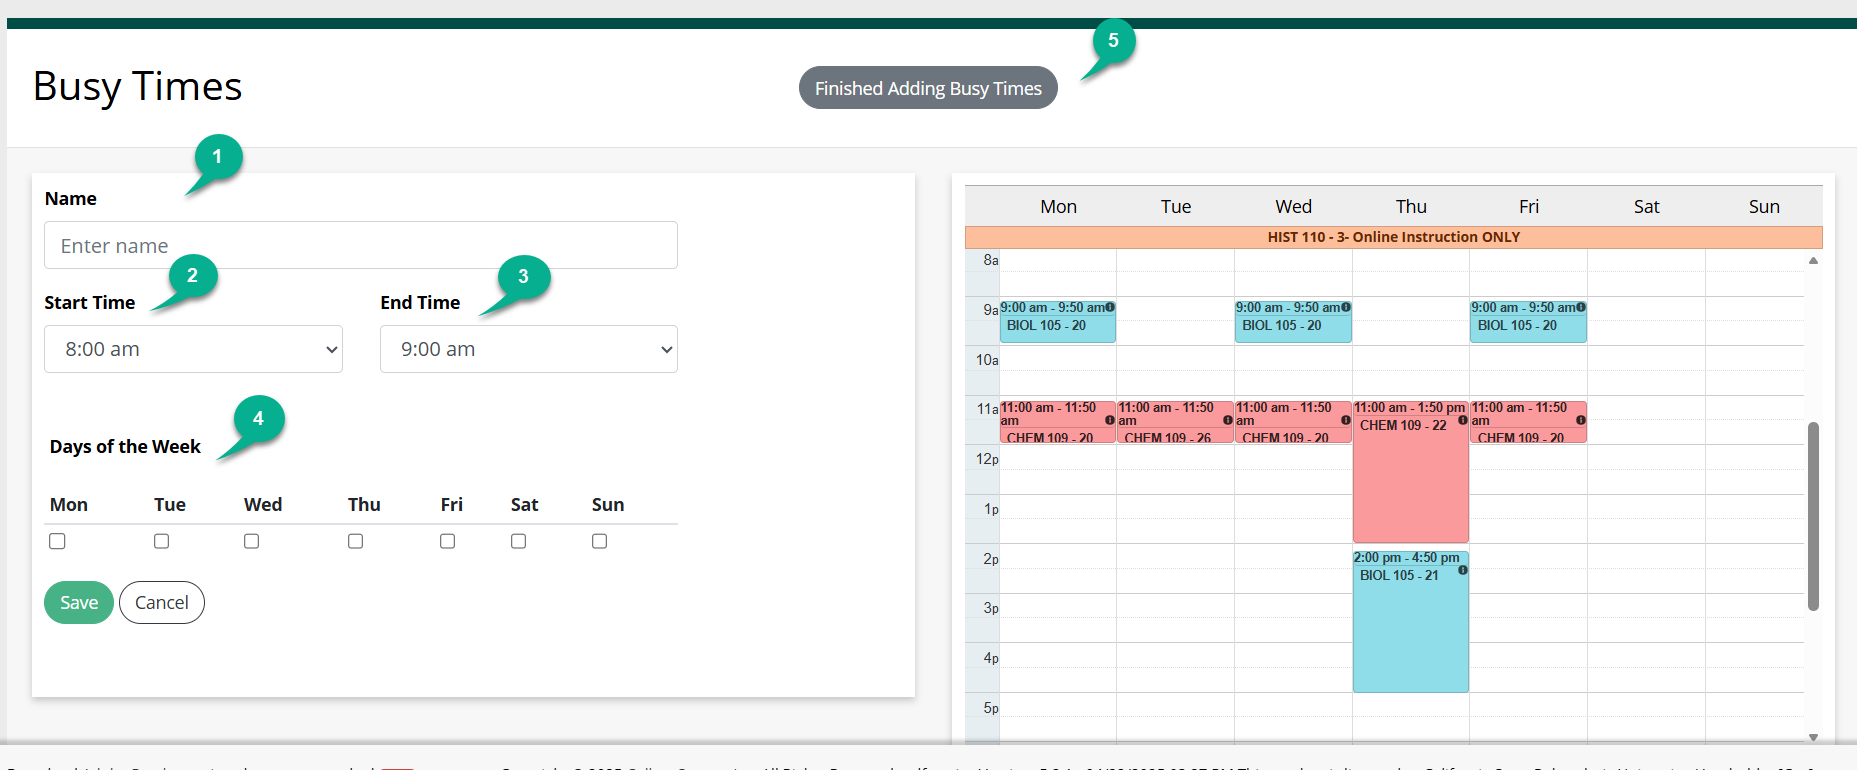Toggle the Fri day checkbox

447,541
